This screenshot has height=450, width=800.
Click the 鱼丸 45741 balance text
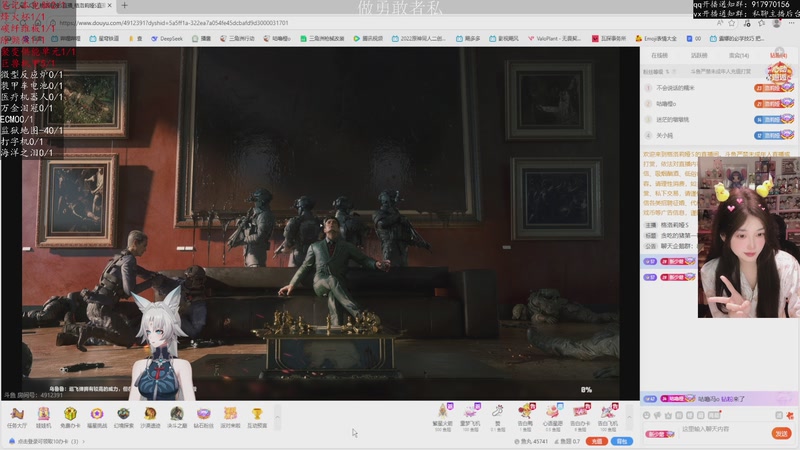click(x=531, y=441)
